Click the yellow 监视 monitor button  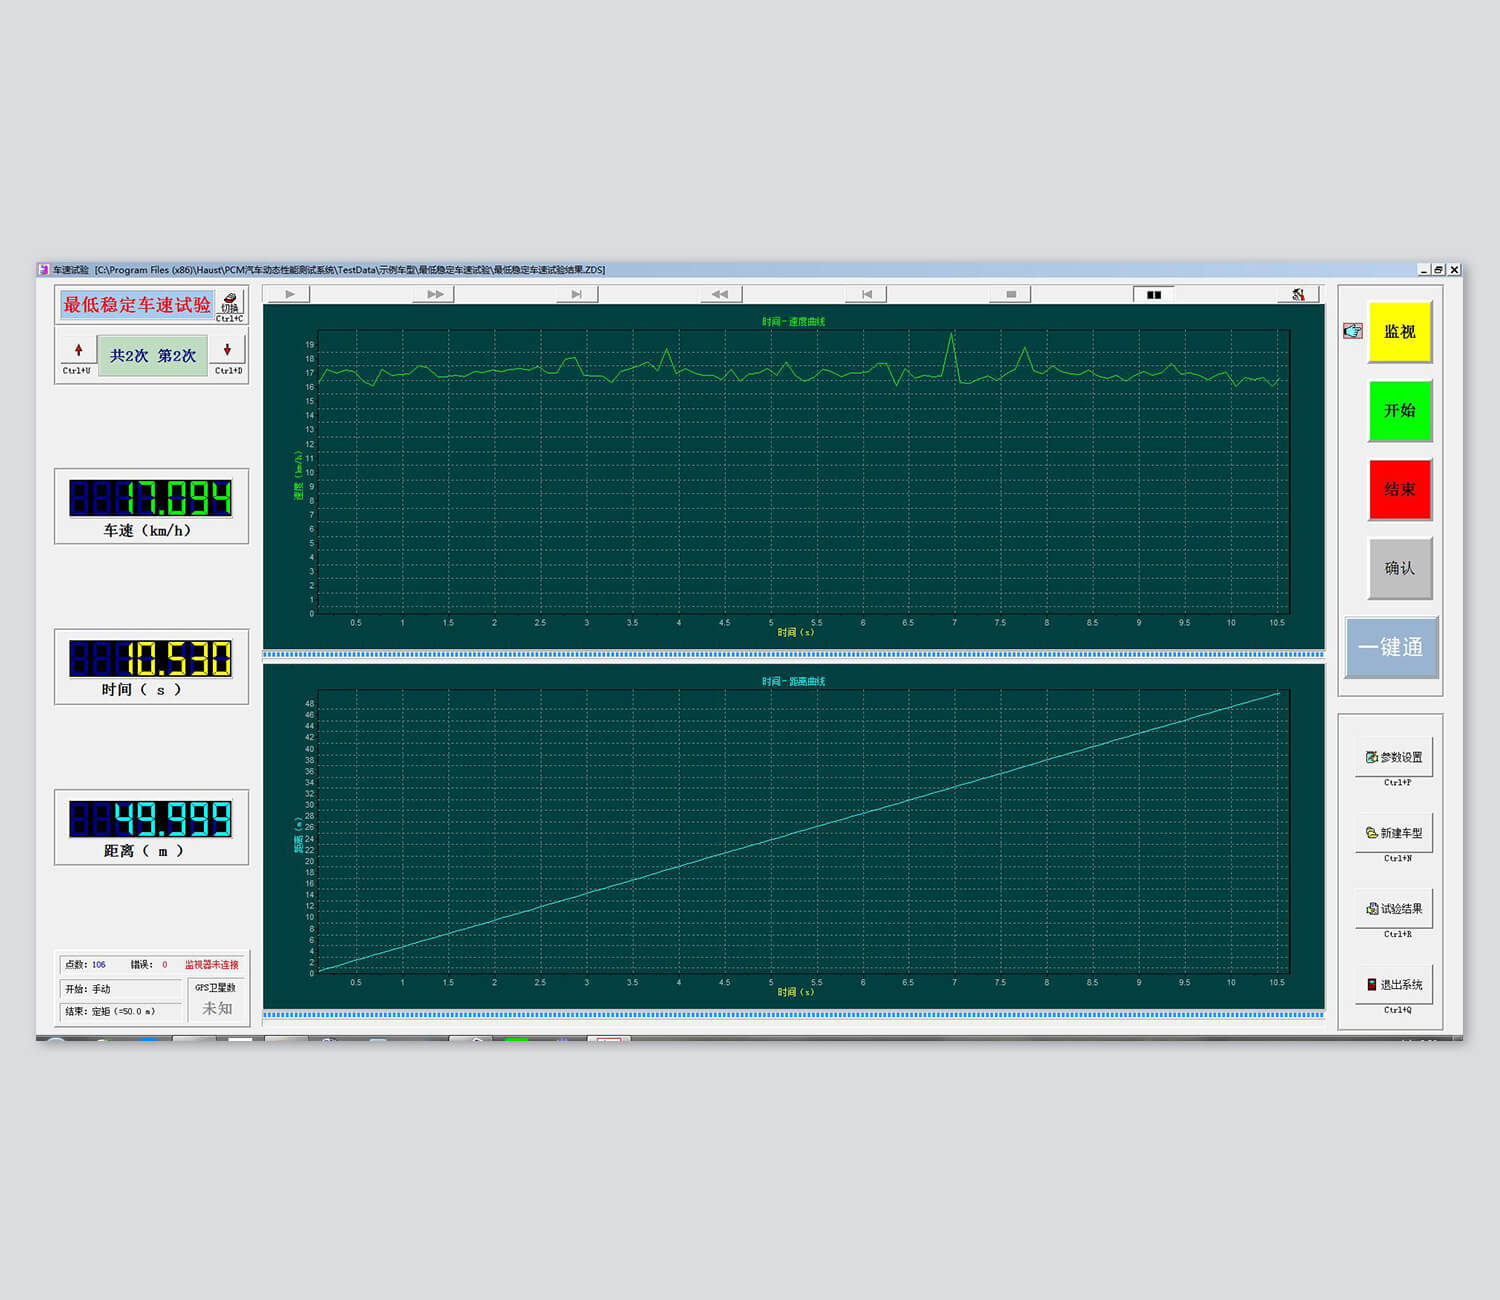1399,332
